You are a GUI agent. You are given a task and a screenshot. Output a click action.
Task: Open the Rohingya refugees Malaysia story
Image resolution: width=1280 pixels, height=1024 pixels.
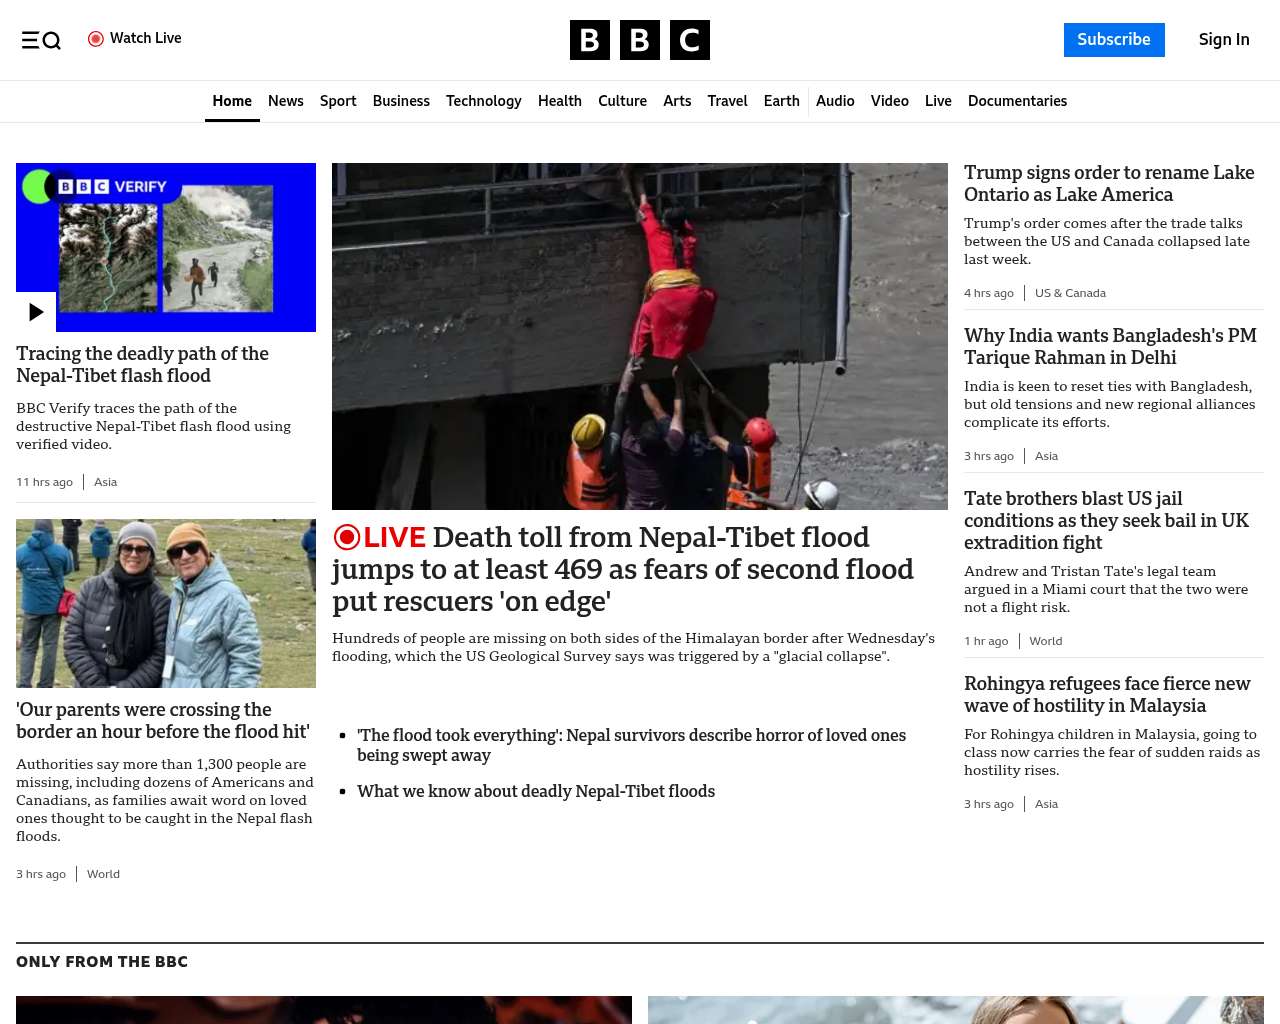[x=1107, y=695]
